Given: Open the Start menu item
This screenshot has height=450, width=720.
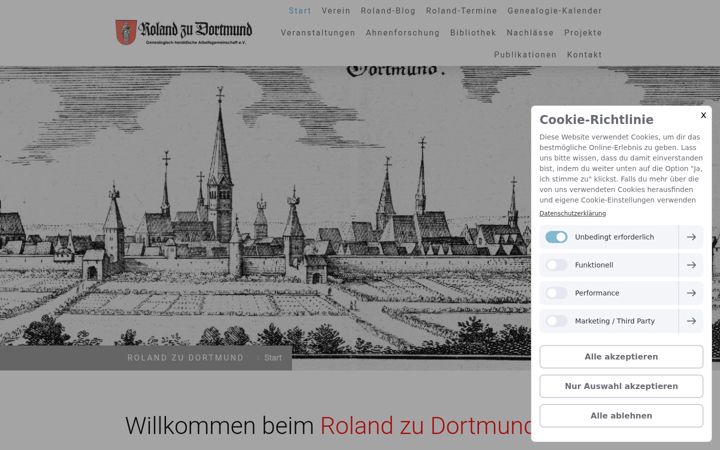Looking at the screenshot, I should 299,11.
